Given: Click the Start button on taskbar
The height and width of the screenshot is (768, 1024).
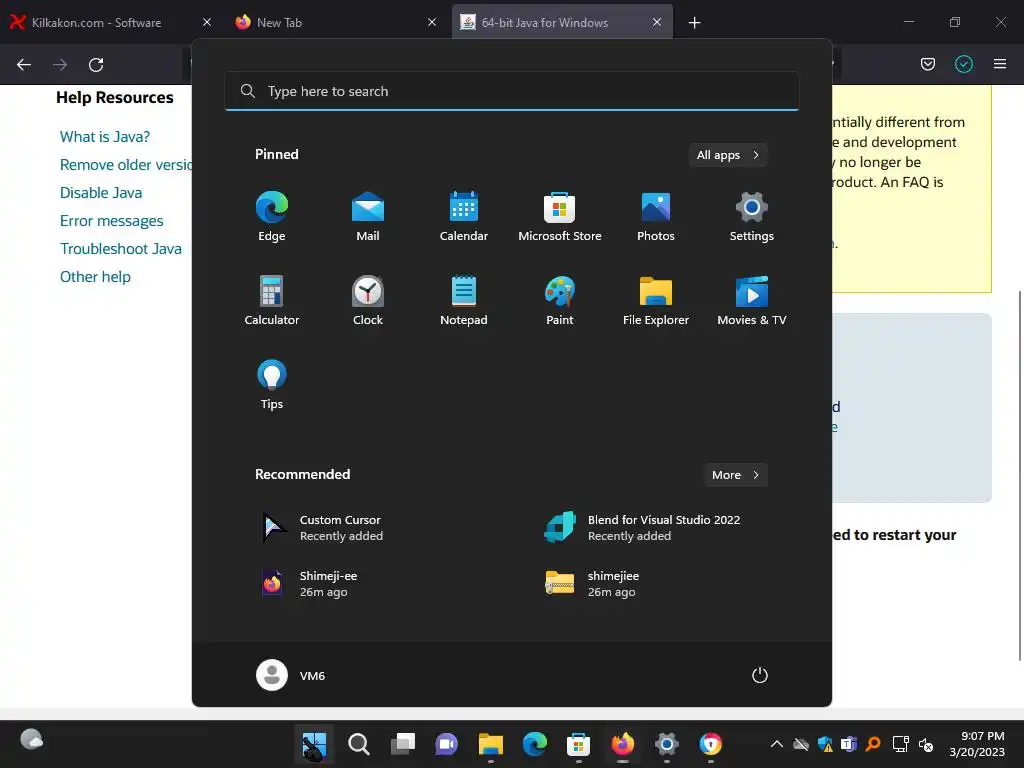Looking at the screenshot, I should 314,744.
